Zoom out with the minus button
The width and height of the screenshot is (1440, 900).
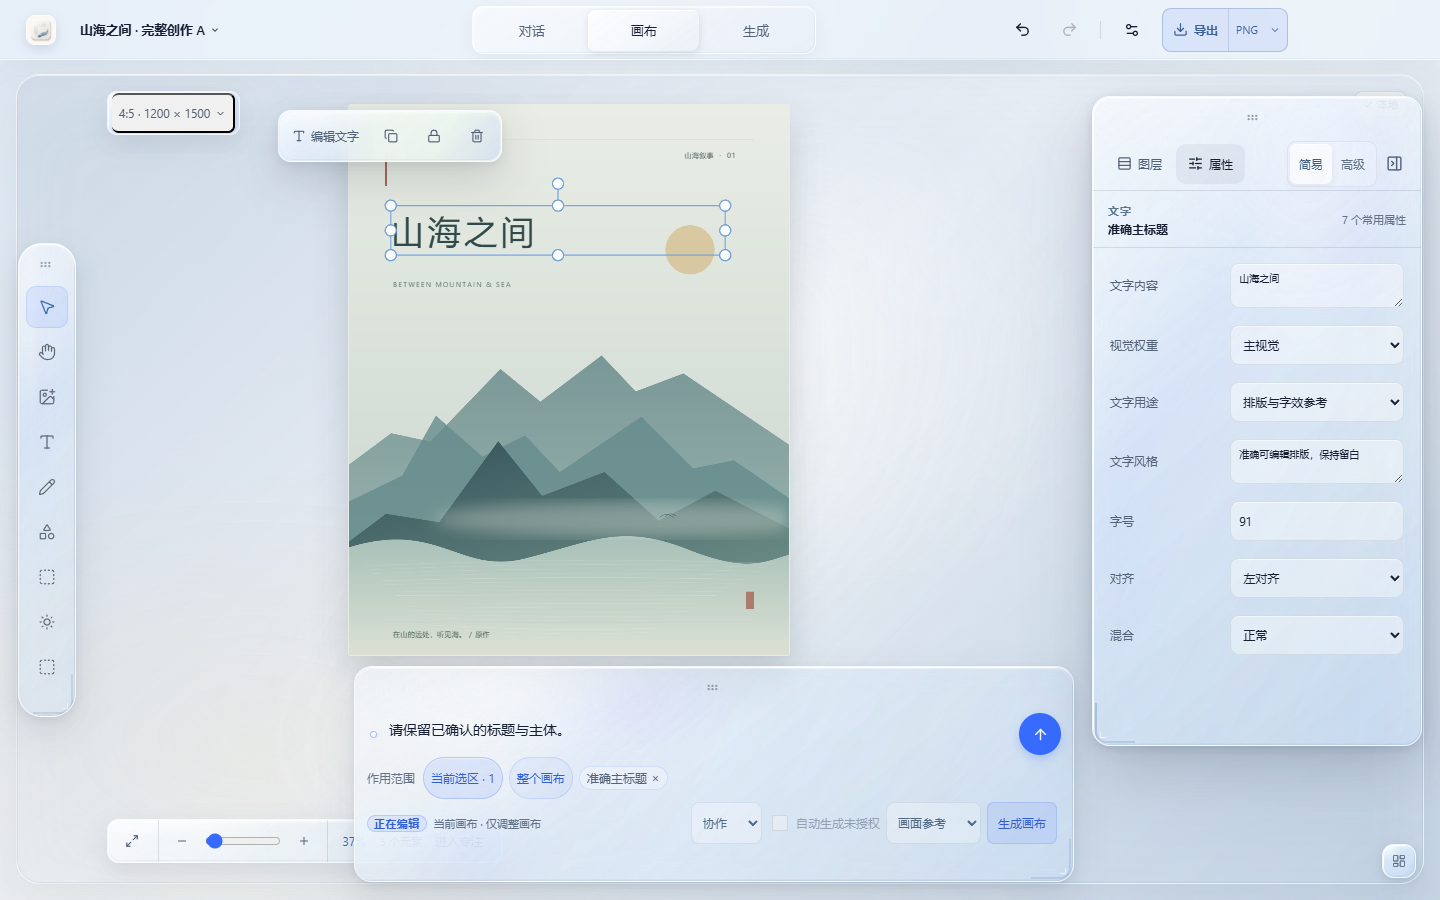click(x=182, y=841)
